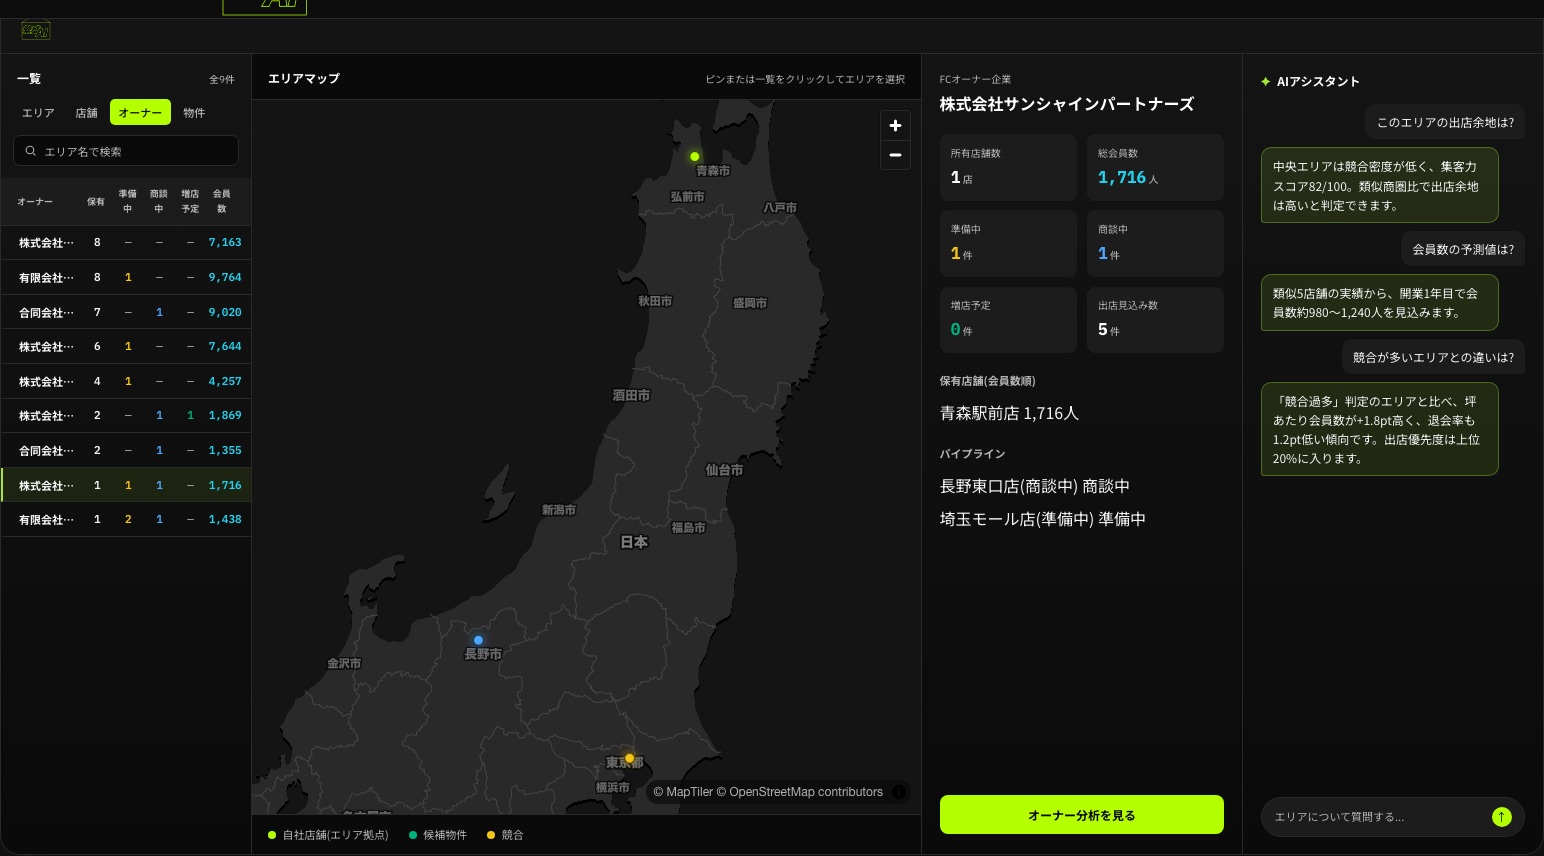Click the 所有店舗数 stat card

tap(1008, 168)
